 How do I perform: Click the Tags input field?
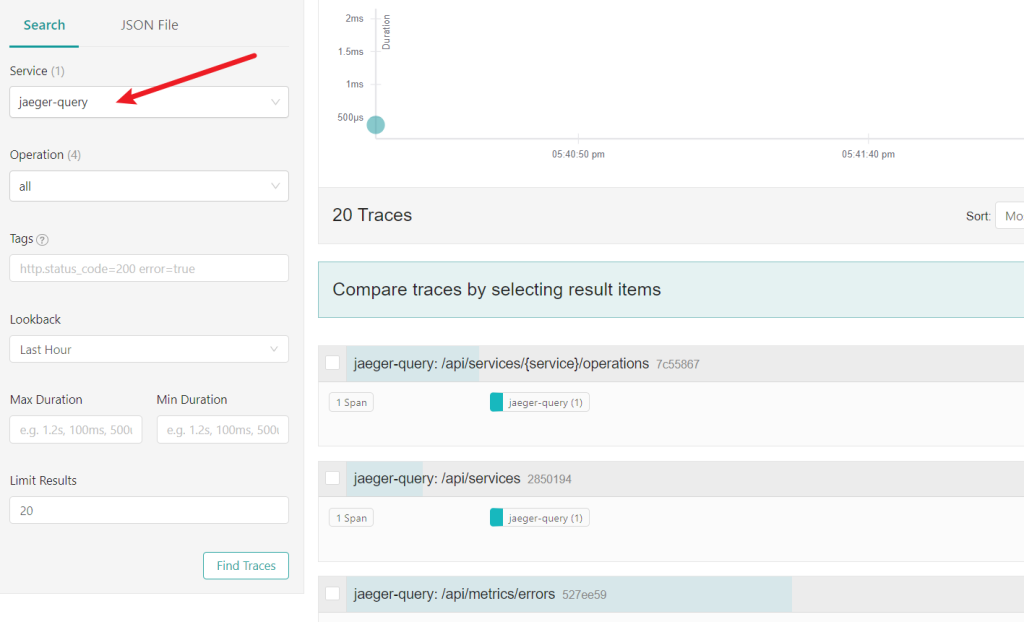[149, 268]
